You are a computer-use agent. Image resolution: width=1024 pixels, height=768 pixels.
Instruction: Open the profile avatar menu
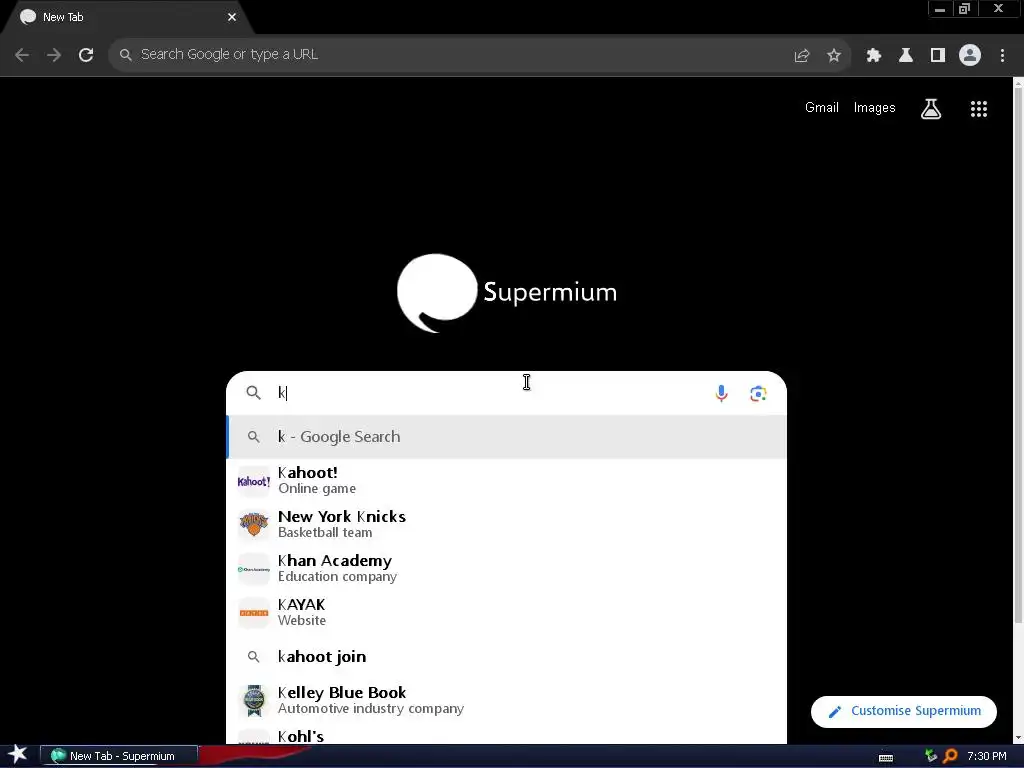coord(970,56)
